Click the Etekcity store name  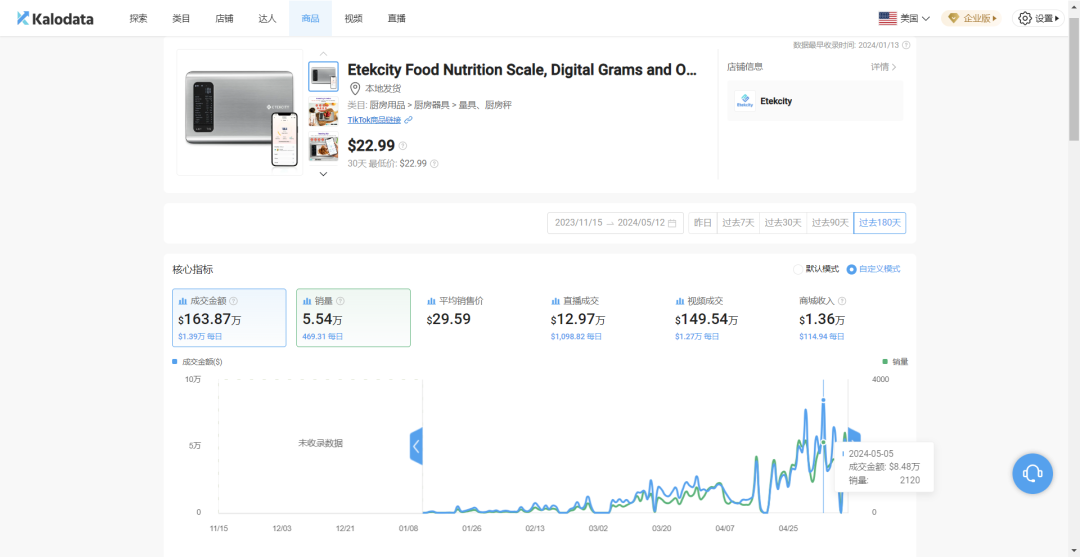click(x=776, y=101)
